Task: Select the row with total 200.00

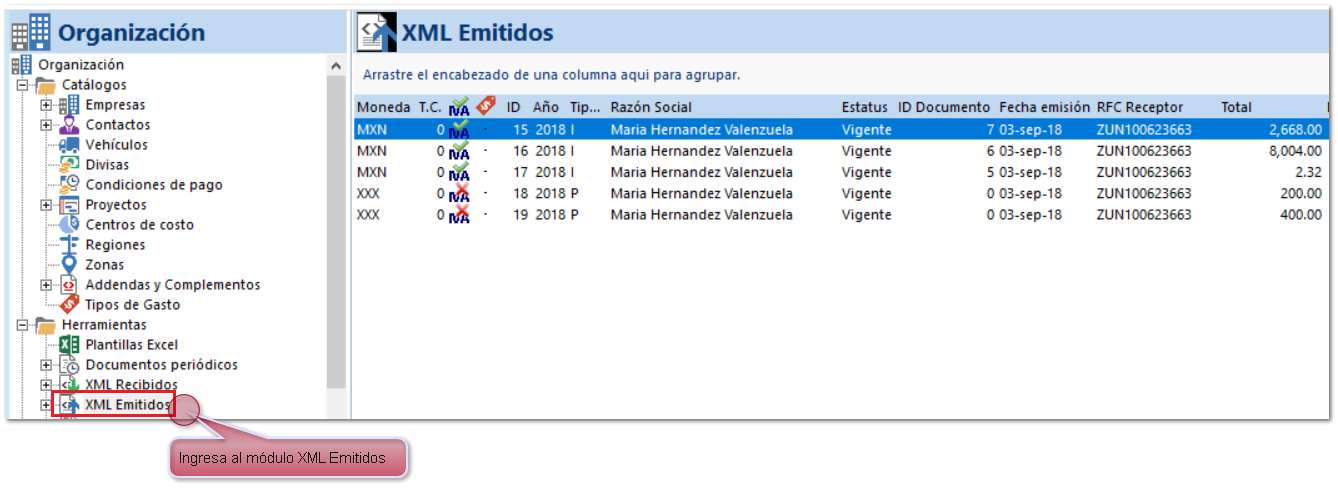Action: click(840, 193)
